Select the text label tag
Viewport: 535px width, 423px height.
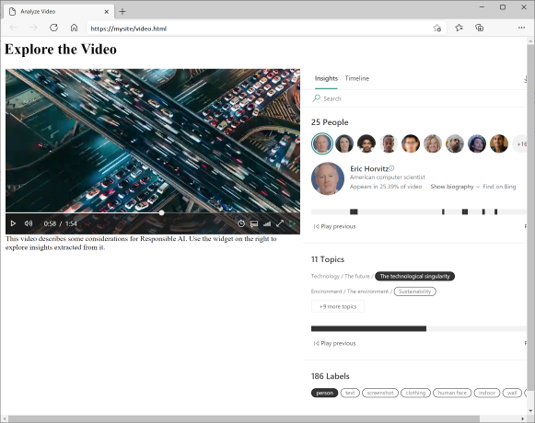click(x=350, y=393)
